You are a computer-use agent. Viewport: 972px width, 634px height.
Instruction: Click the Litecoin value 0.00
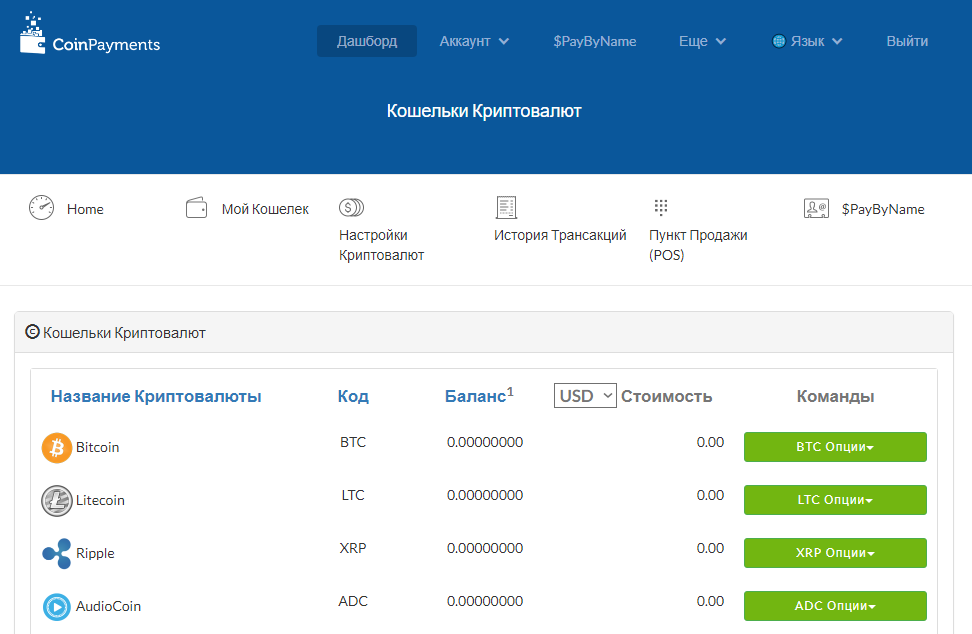(x=710, y=495)
